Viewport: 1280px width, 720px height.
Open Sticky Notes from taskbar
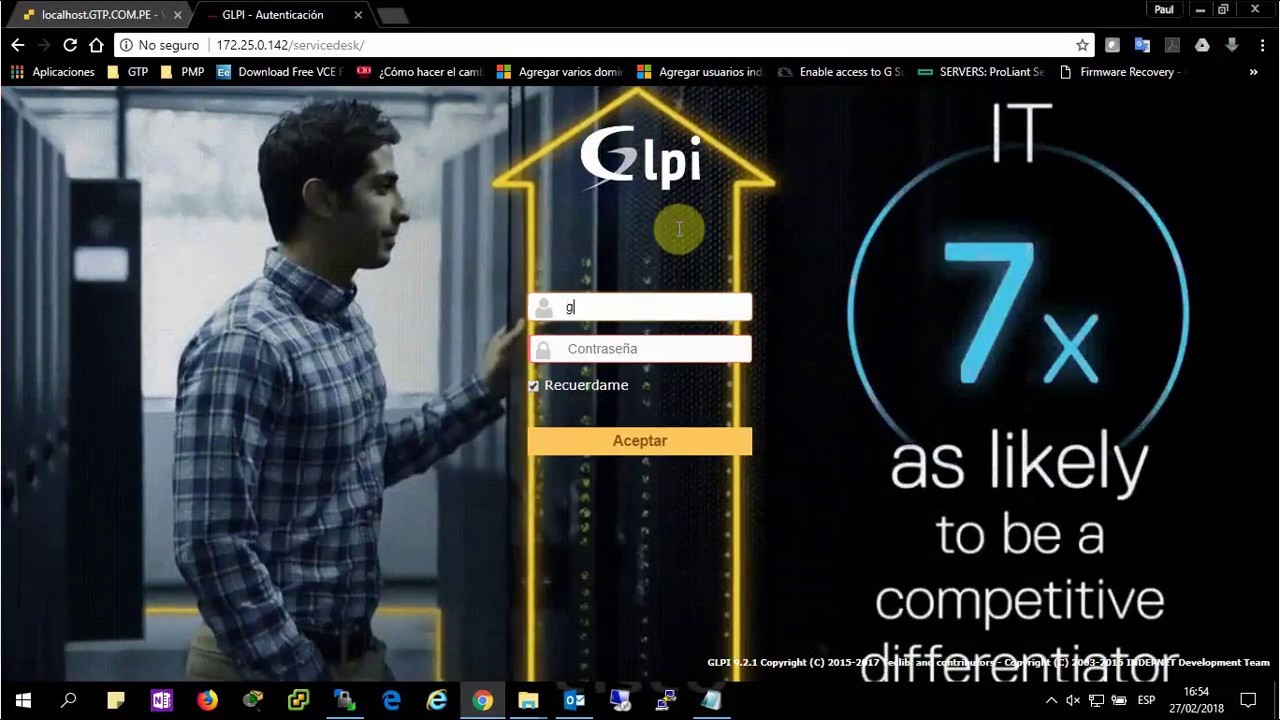pyautogui.click(x=115, y=700)
